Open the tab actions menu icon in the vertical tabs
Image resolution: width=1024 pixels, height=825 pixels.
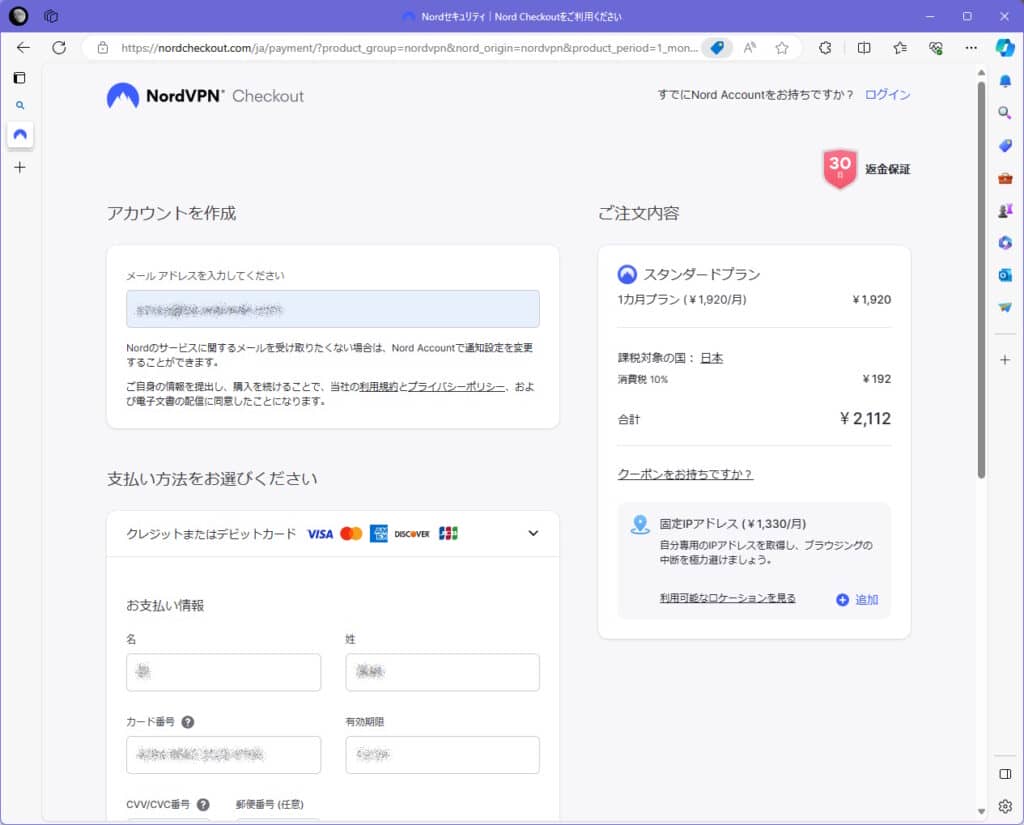pos(20,78)
